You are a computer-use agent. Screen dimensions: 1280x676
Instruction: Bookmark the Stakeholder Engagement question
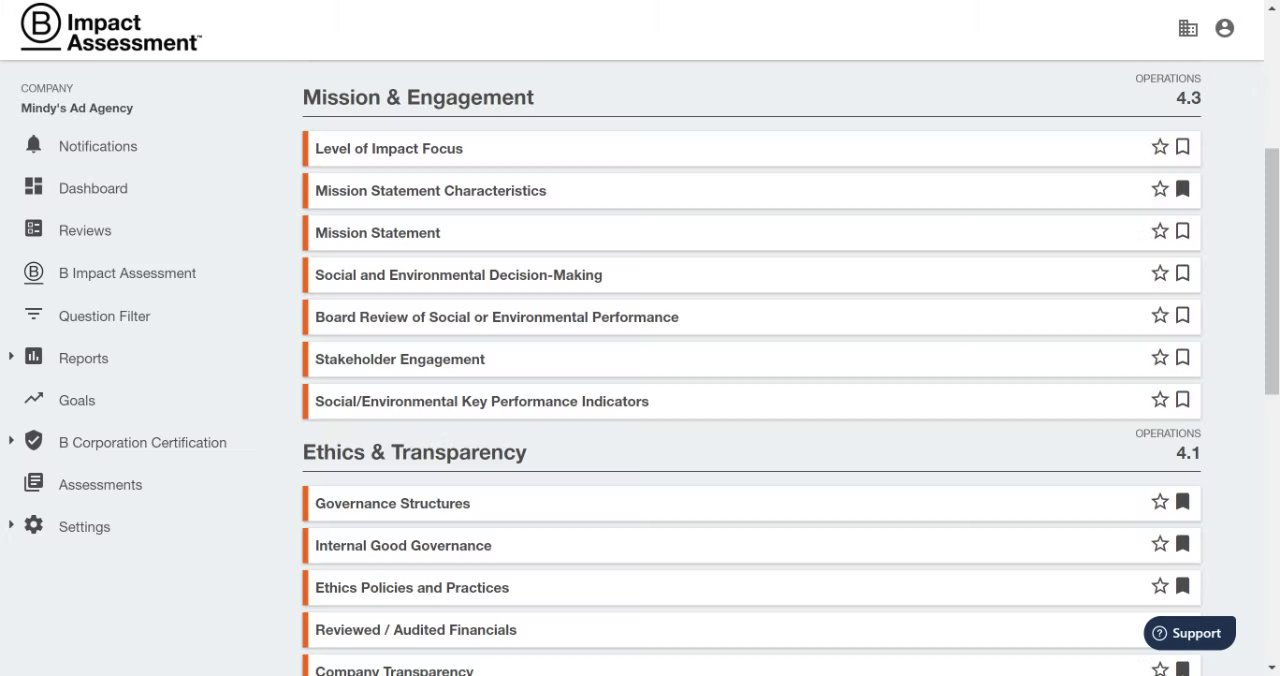[1182, 358]
